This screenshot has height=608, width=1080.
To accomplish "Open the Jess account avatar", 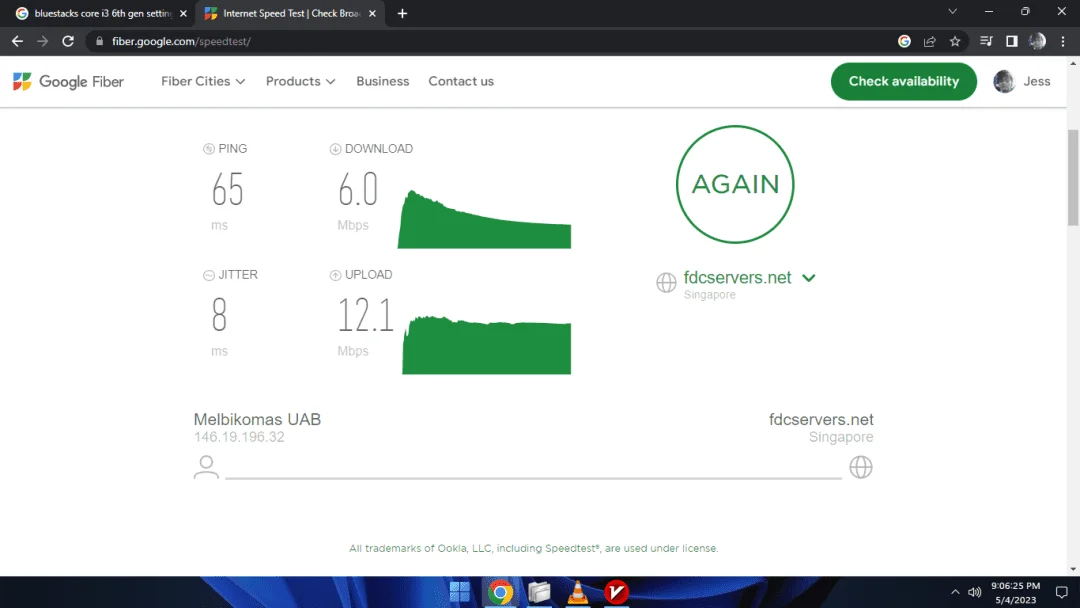I will coord(1004,81).
